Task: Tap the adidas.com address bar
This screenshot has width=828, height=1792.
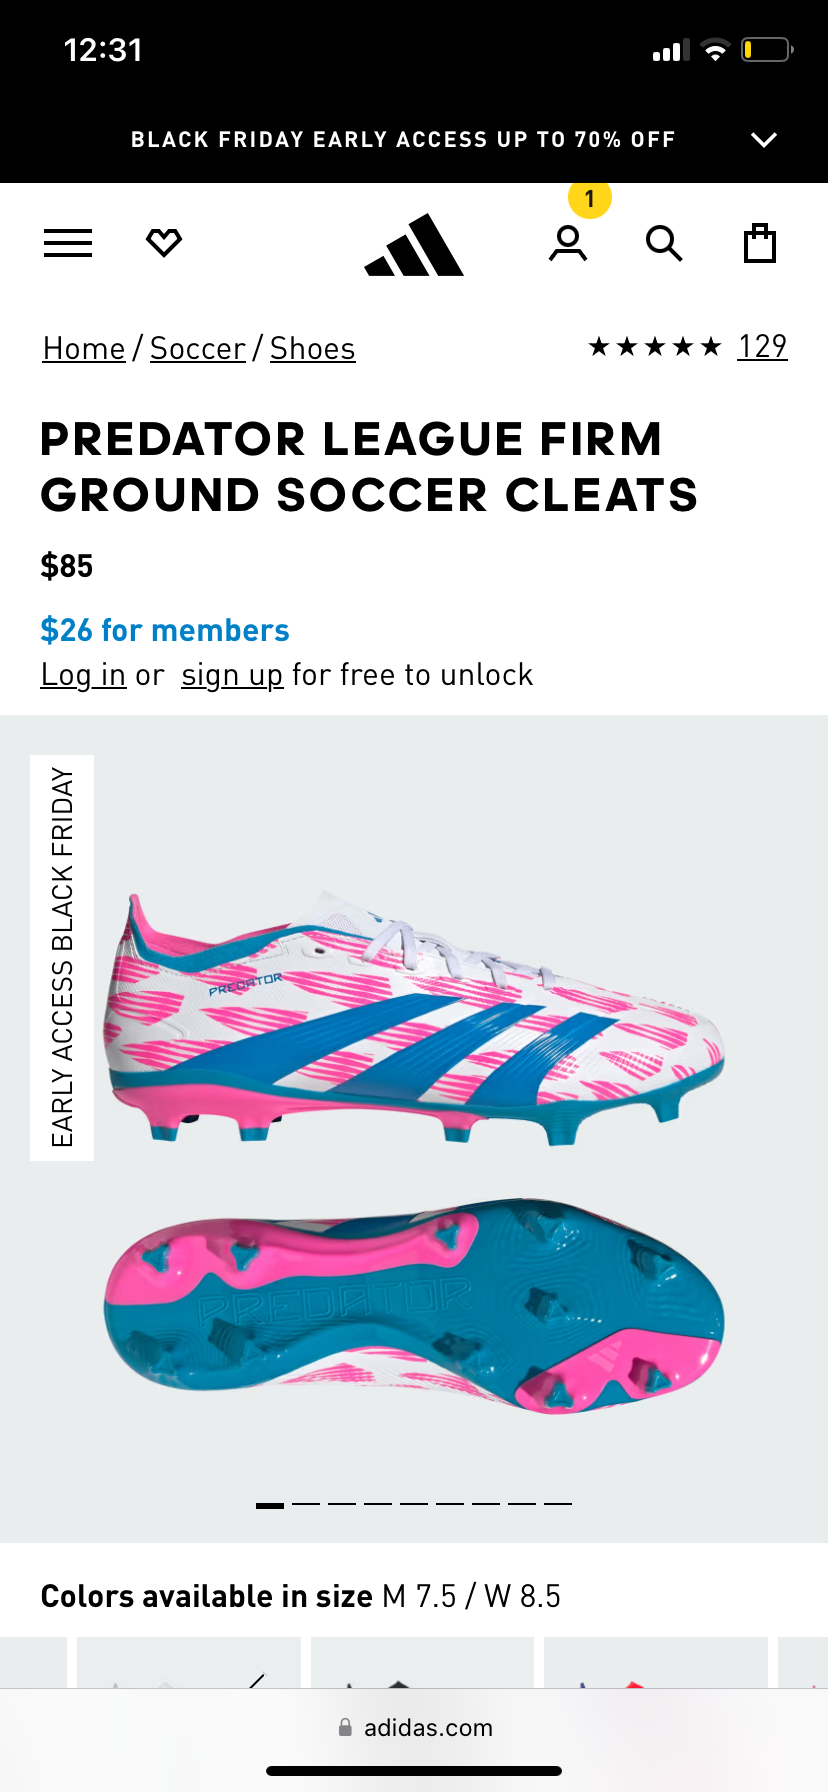Action: [414, 1728]
